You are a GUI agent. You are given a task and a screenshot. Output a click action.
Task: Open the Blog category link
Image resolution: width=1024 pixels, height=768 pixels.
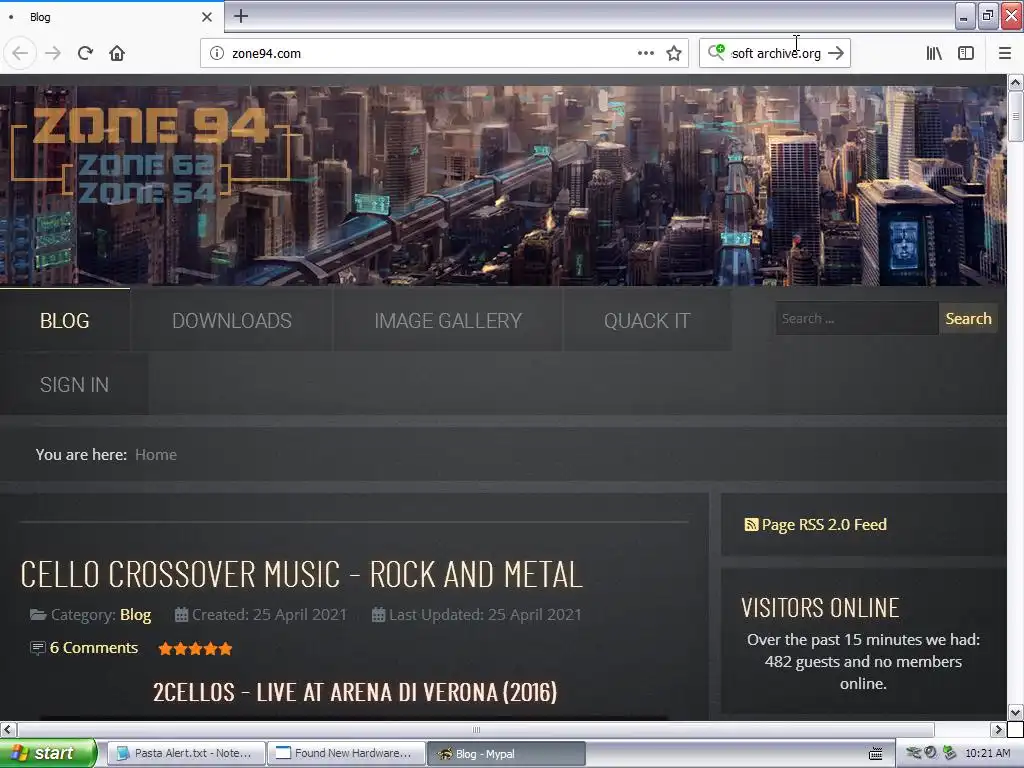(135, 615)
